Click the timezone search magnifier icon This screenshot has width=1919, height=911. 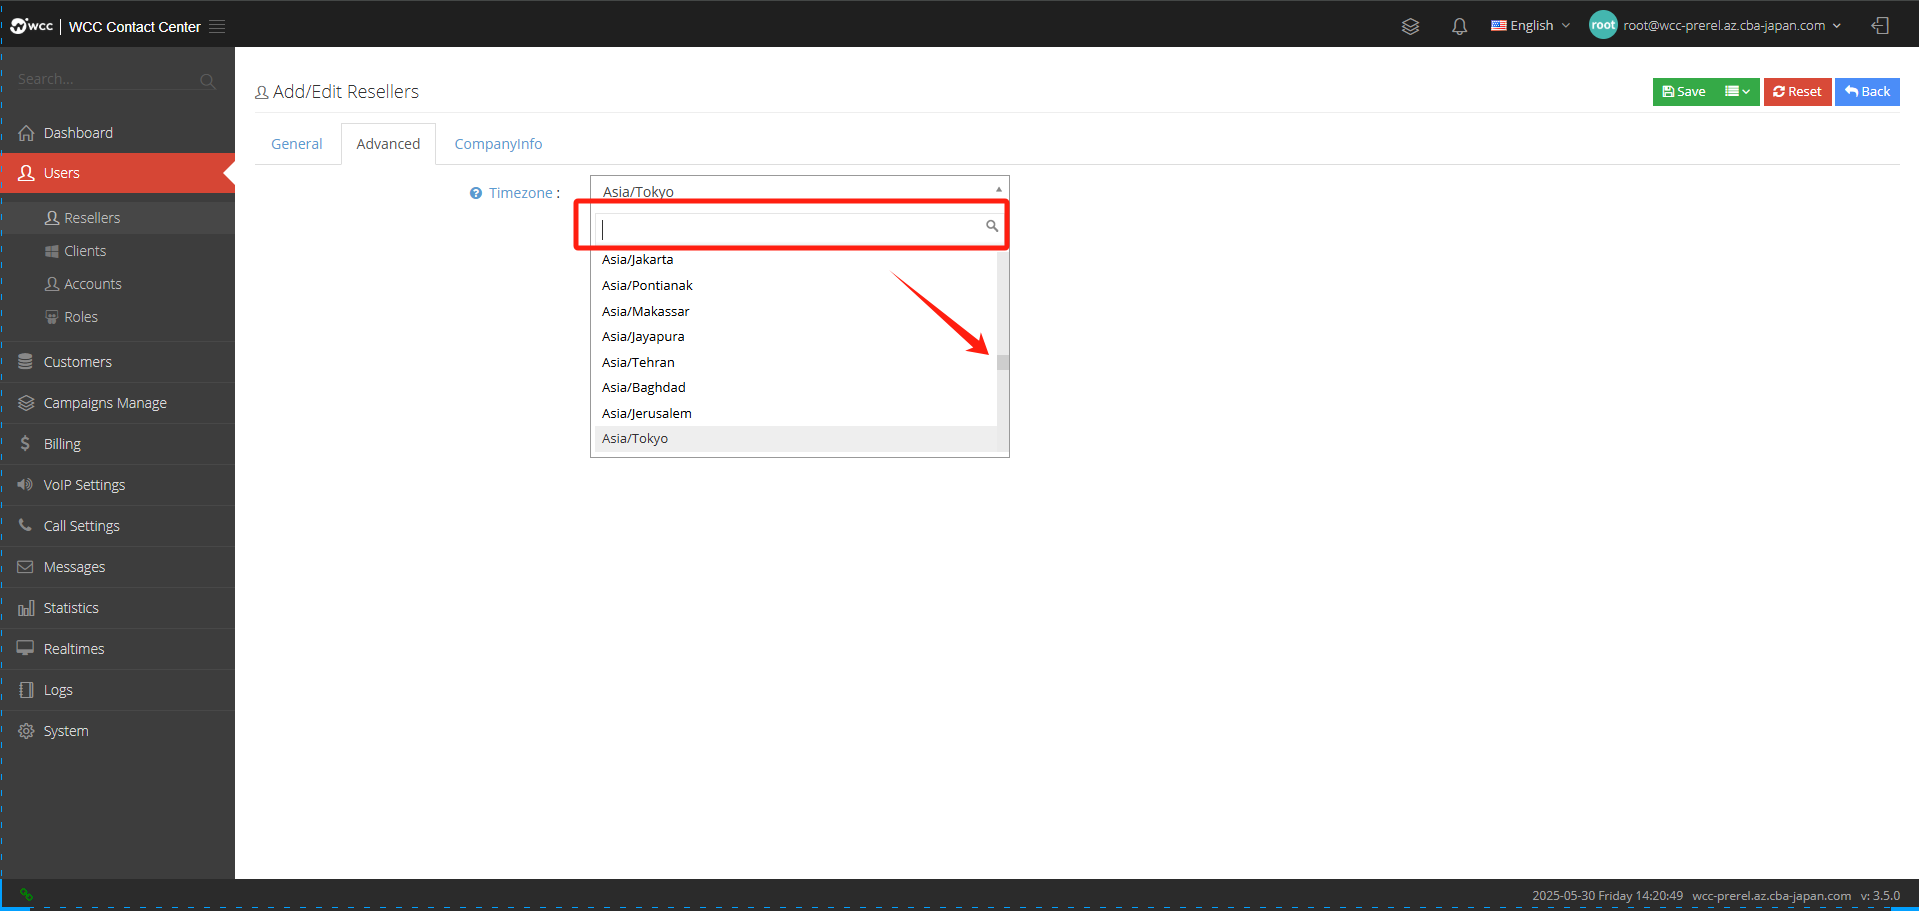(x=992, y=226)
